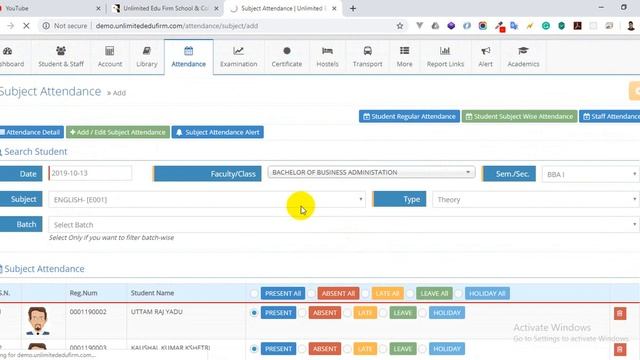
Task: Bookmark this page with star icon
Action: tap(400, 26)
